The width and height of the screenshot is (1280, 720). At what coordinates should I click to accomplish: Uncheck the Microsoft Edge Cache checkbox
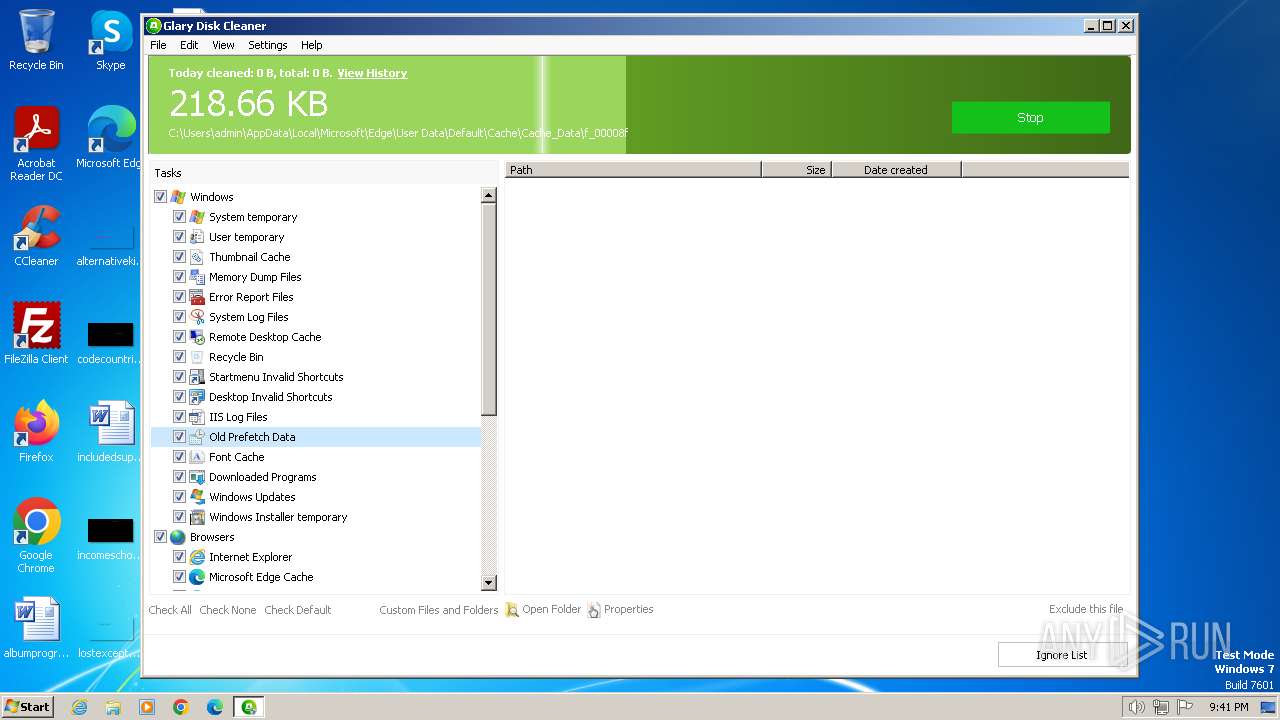[179, 577]
